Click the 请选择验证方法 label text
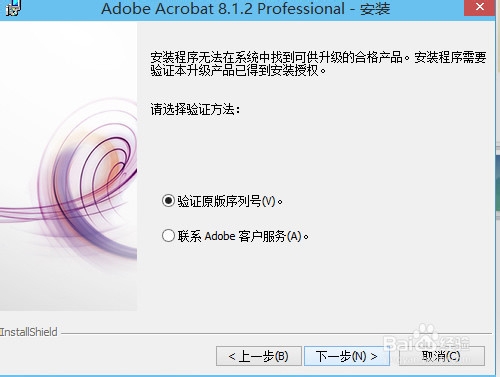The image size is (500, 377). click(195, 109)
